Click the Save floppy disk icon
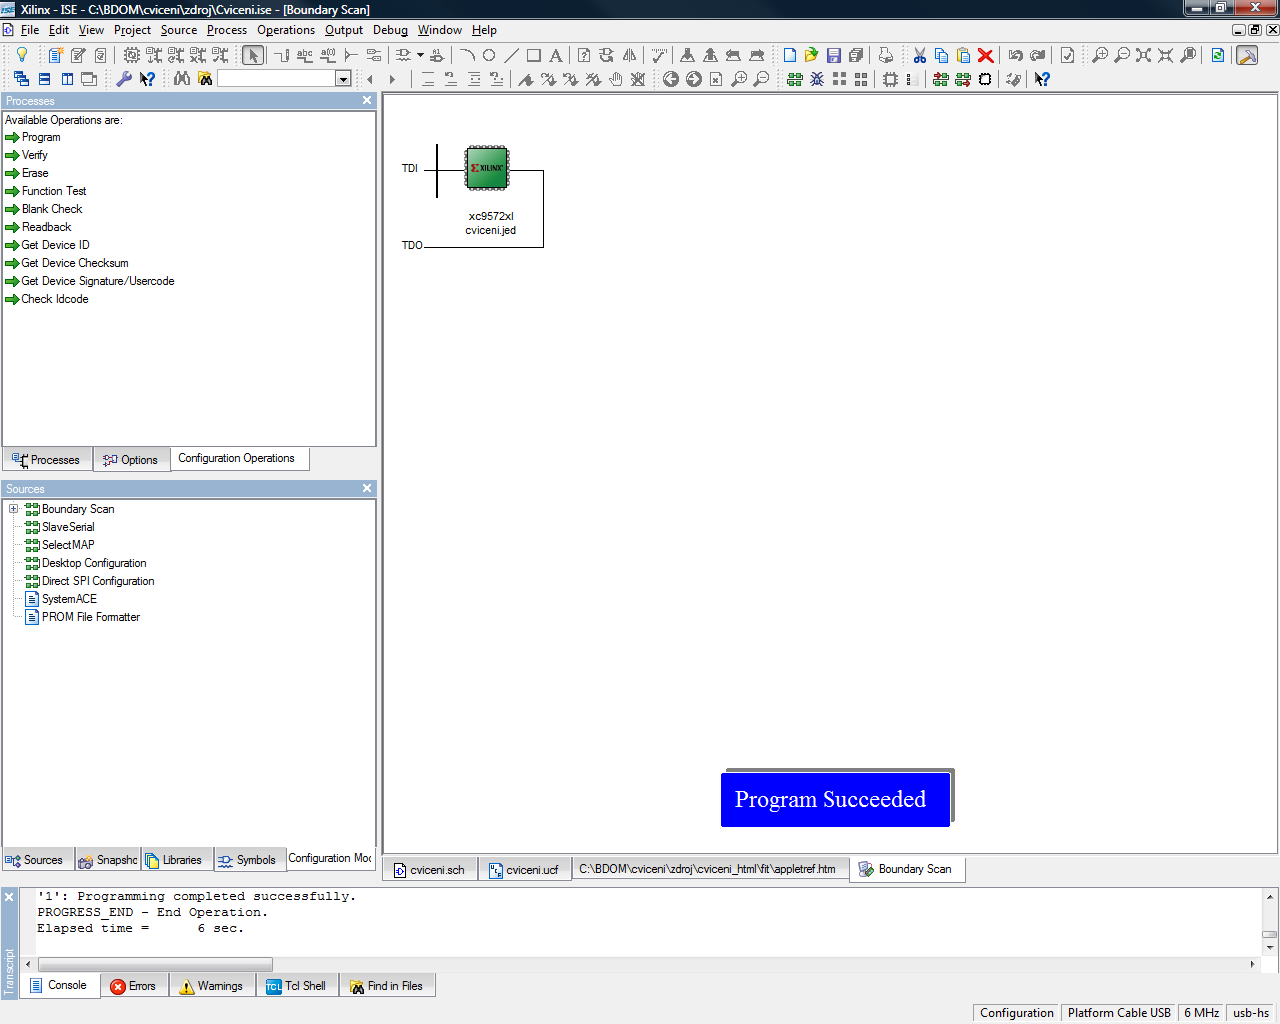 click(833, 55)
